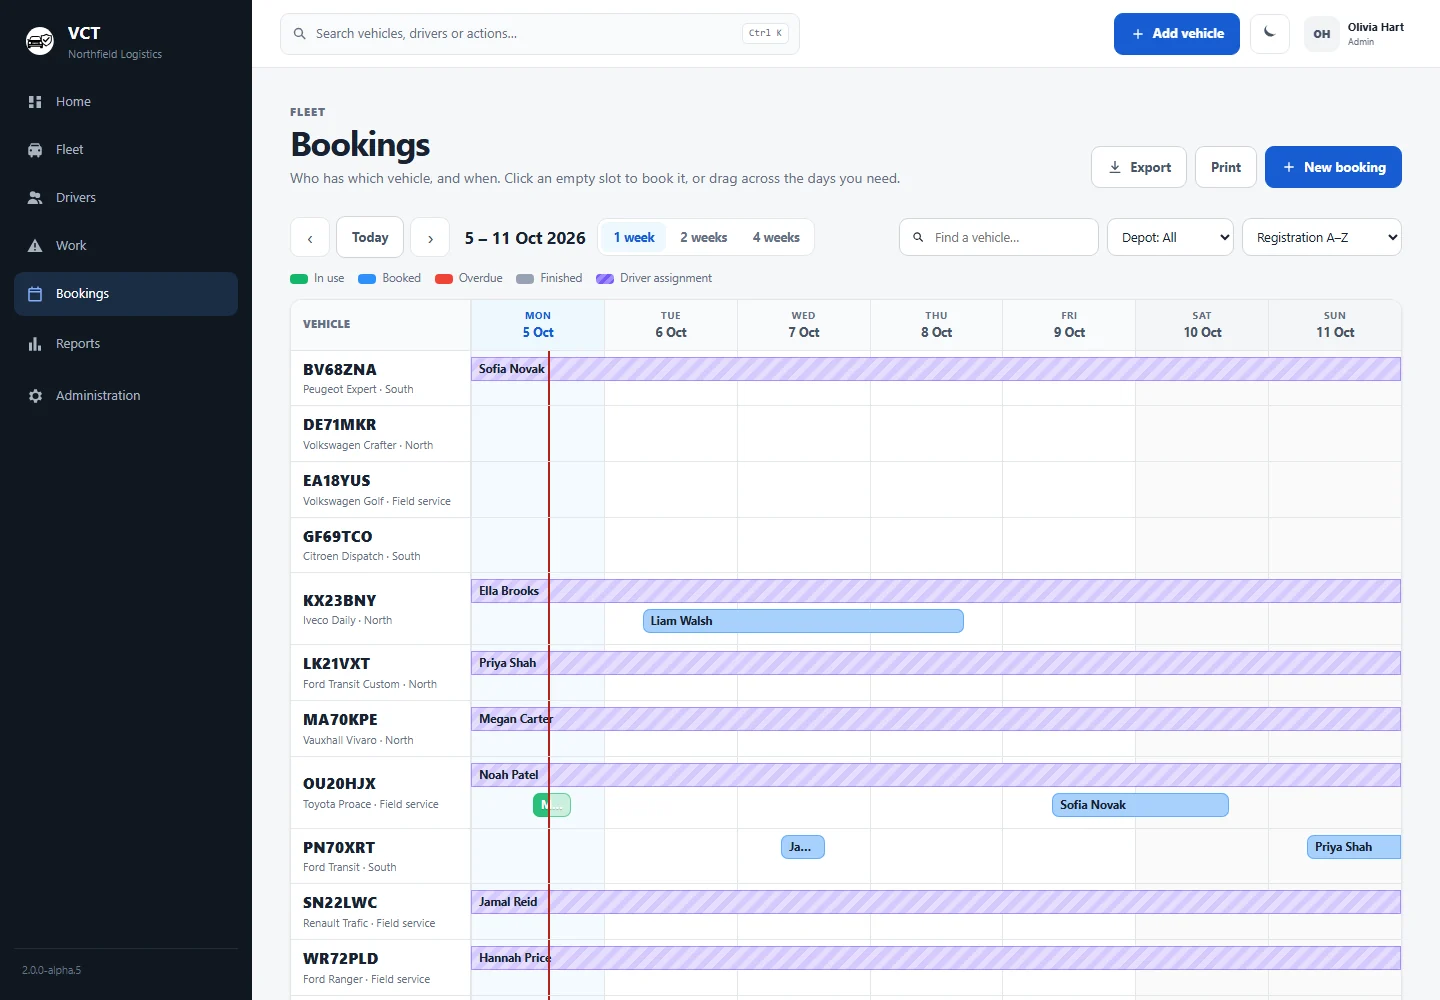
Task: Open the green in-use booking on OU20HJX
Action: pyautogui.click(x=552, y=805)
